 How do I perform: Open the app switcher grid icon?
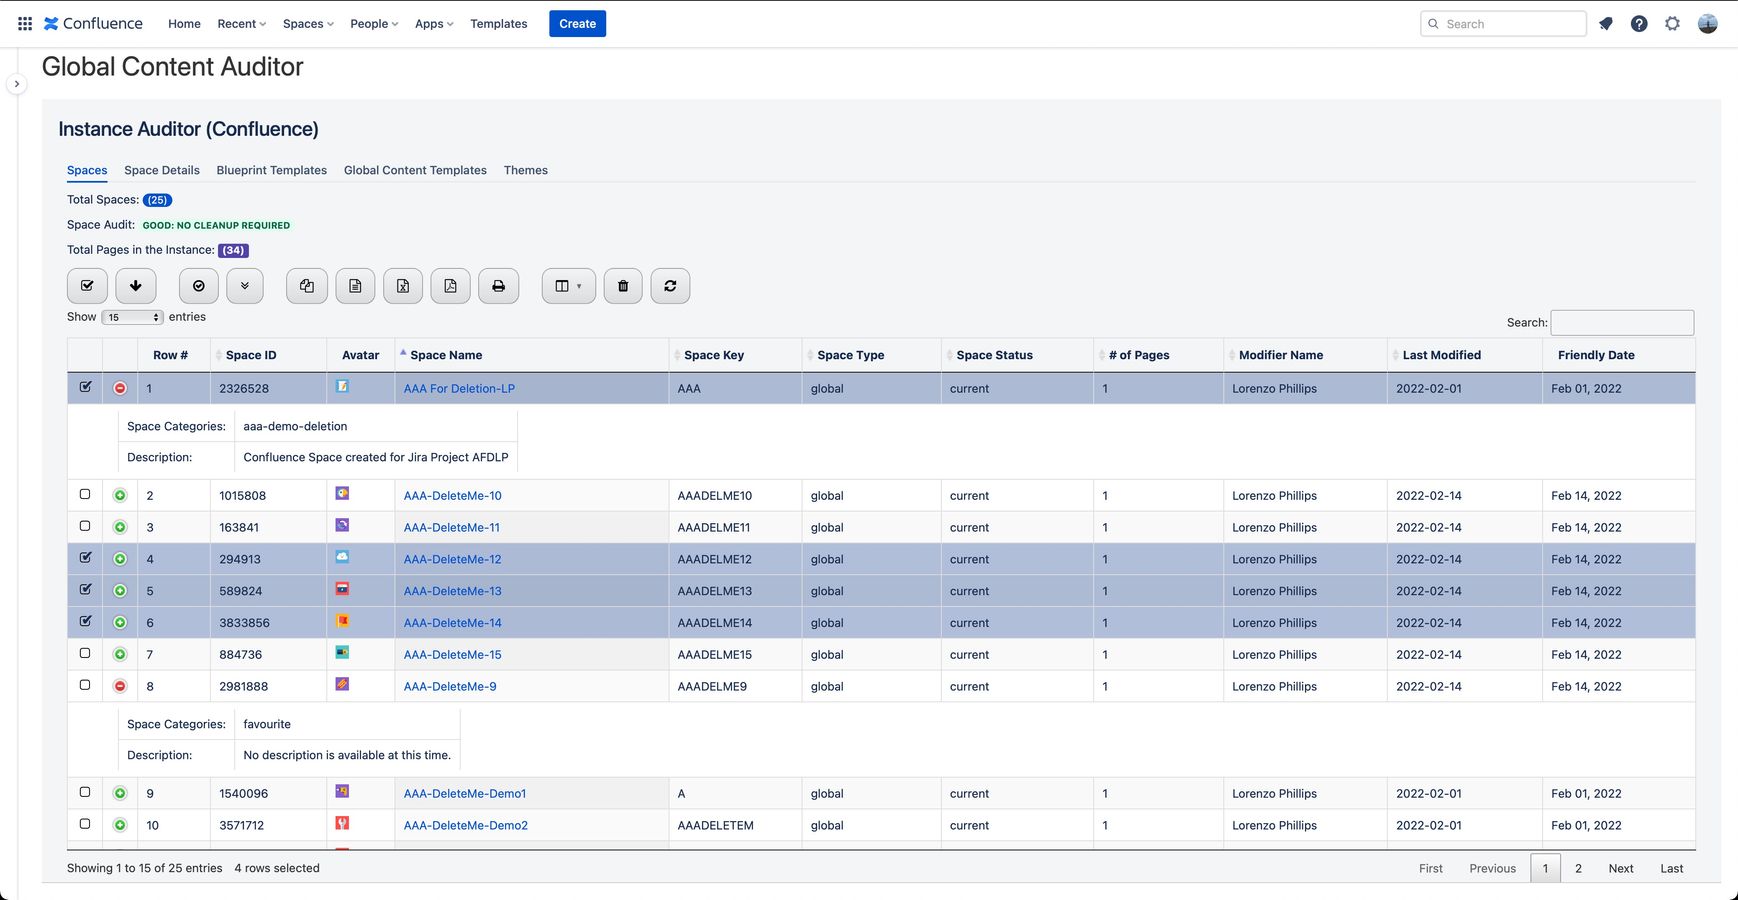pyautogui.click(x=25, y=24)
